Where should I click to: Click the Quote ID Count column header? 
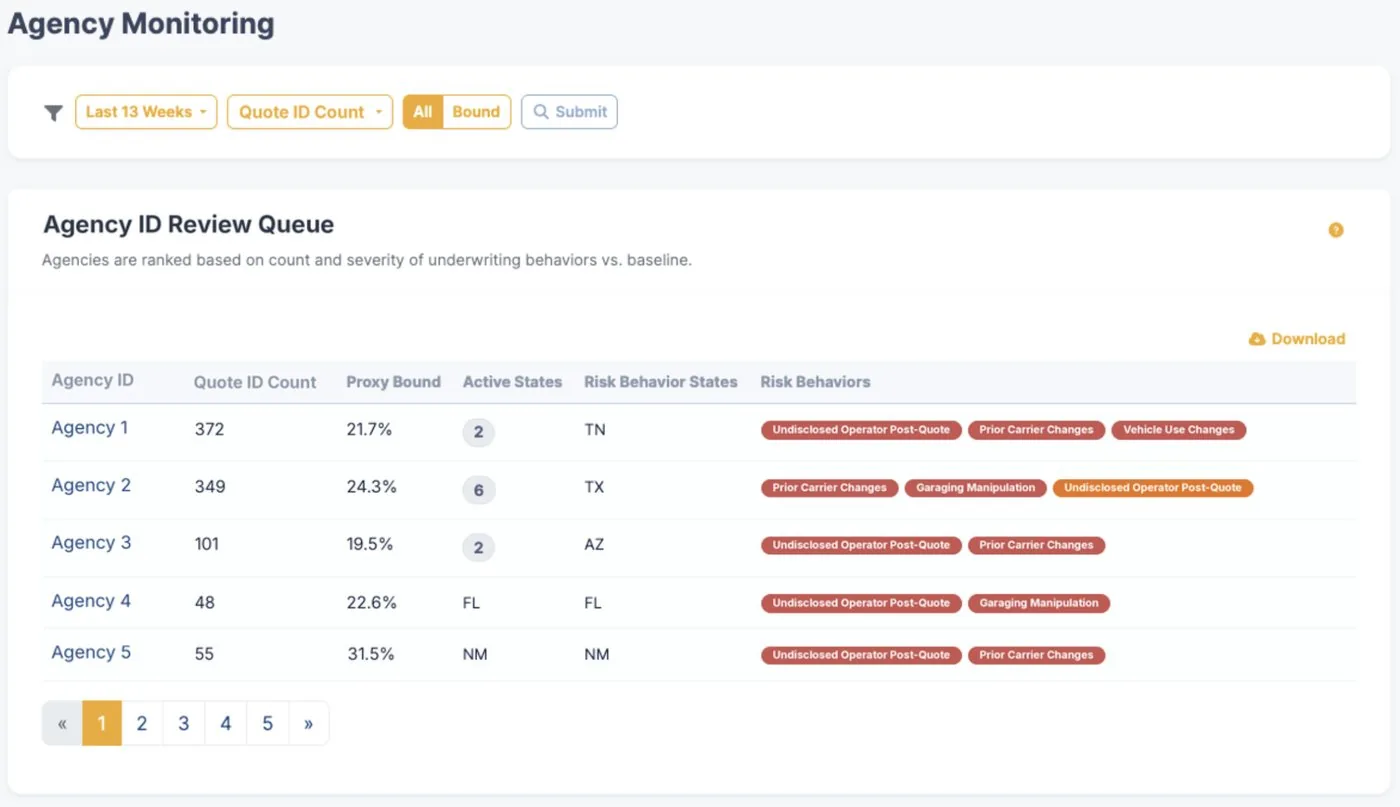click(255, 382)
